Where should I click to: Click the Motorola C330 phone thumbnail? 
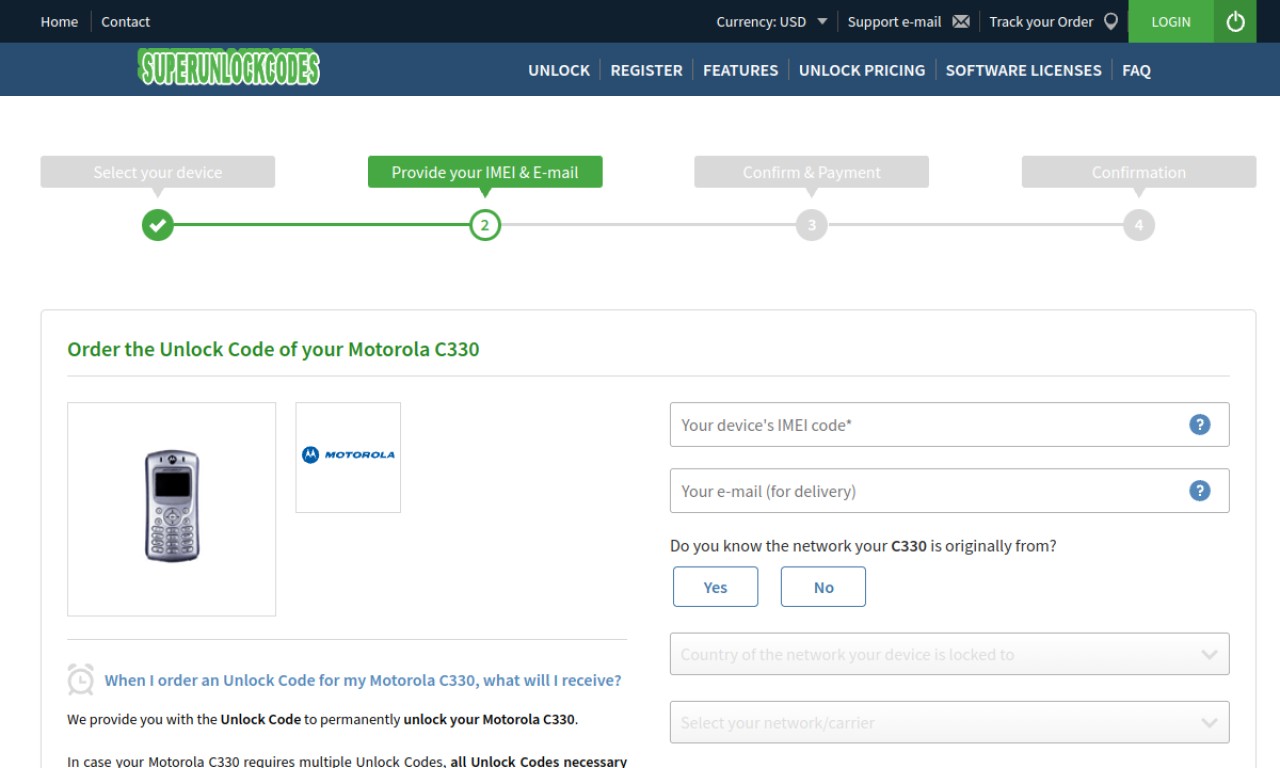click(172, 509)
